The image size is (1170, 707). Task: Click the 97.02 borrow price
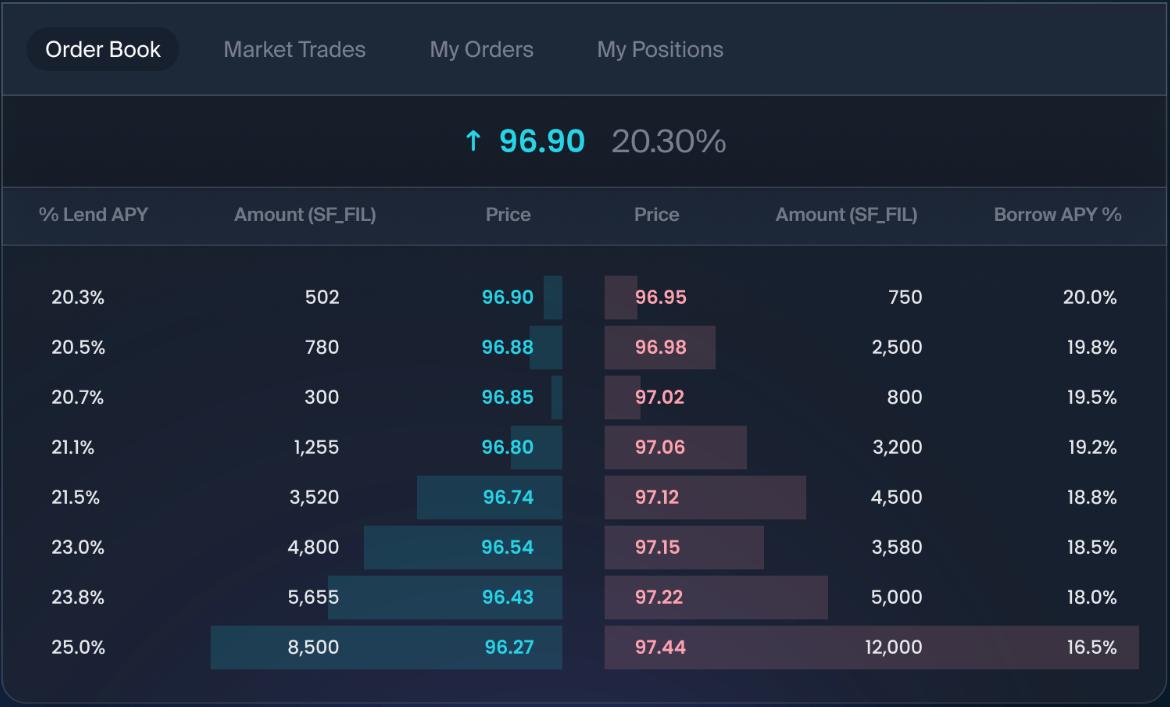[x=660, y=397]
